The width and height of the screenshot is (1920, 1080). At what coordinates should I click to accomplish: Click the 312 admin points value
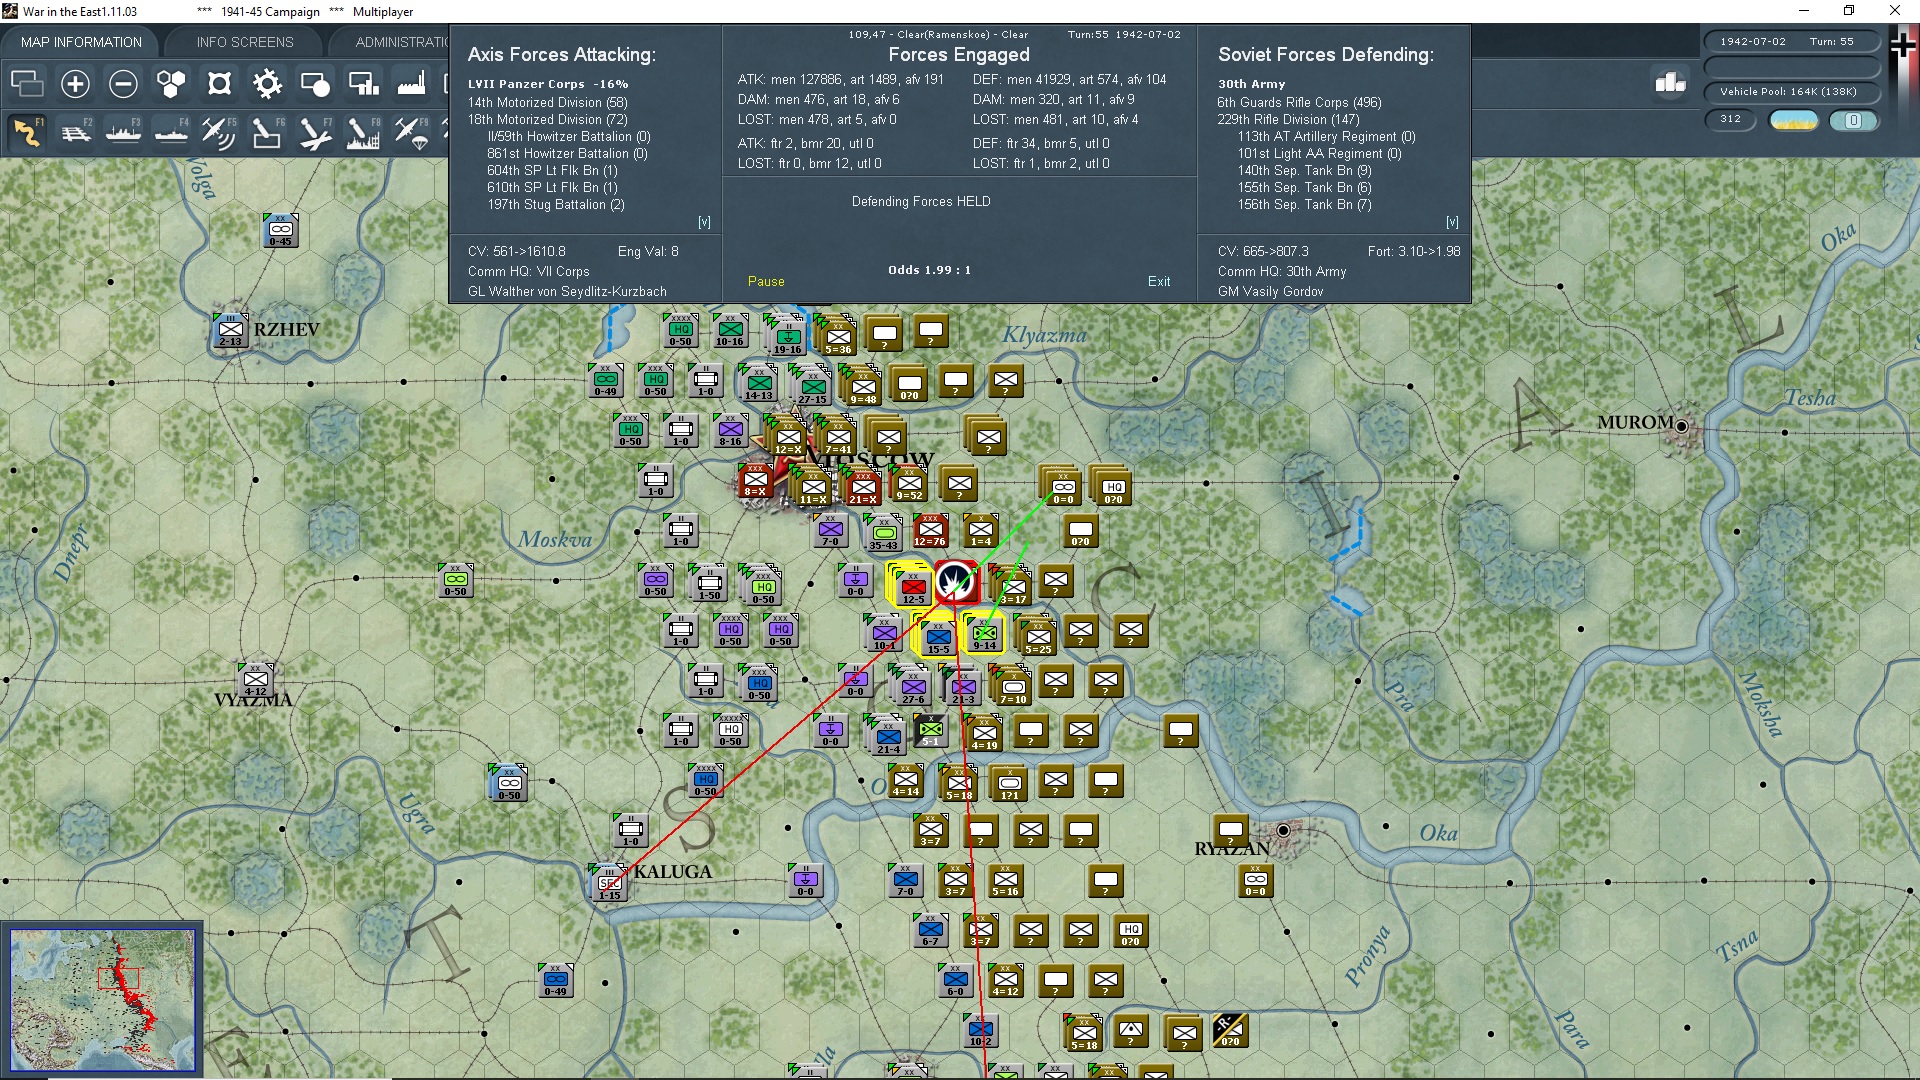(1730, 119)
